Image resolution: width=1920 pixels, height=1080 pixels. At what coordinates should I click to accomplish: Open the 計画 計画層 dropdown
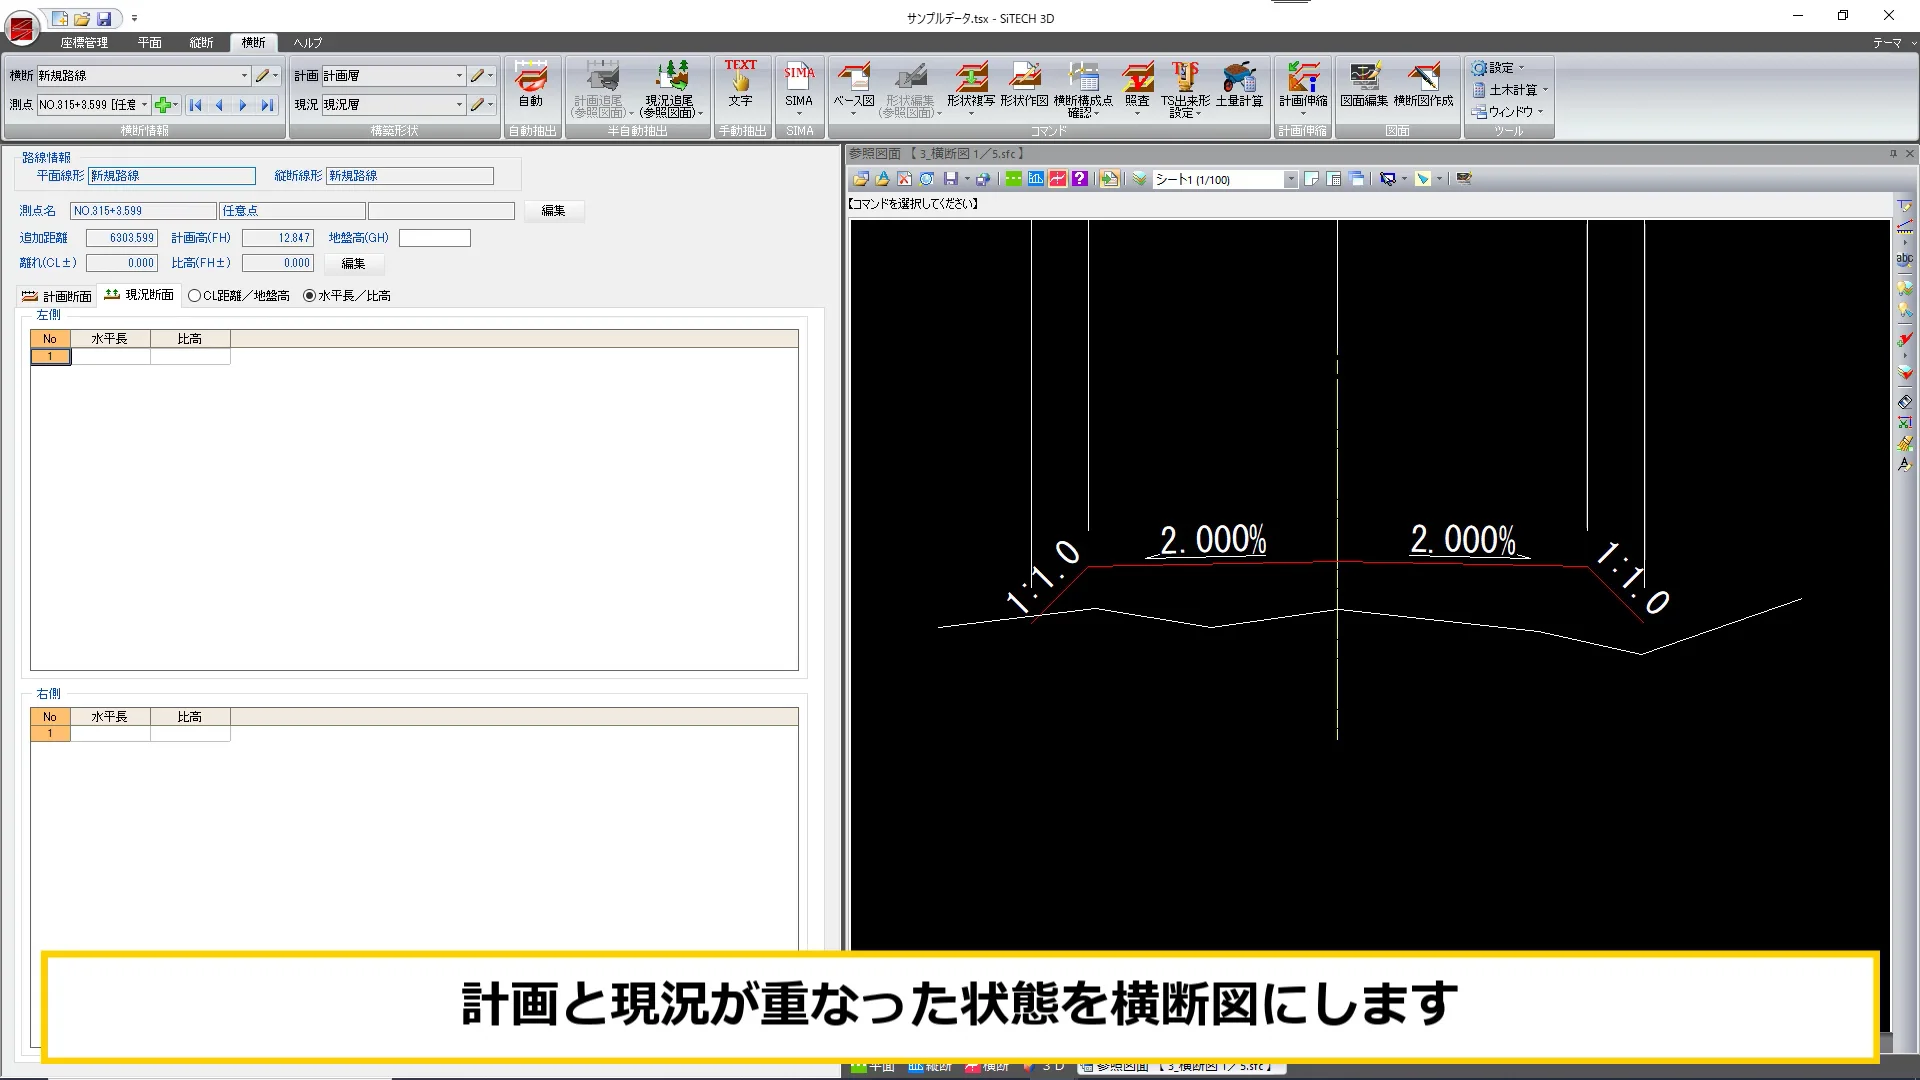click(459, 76)
